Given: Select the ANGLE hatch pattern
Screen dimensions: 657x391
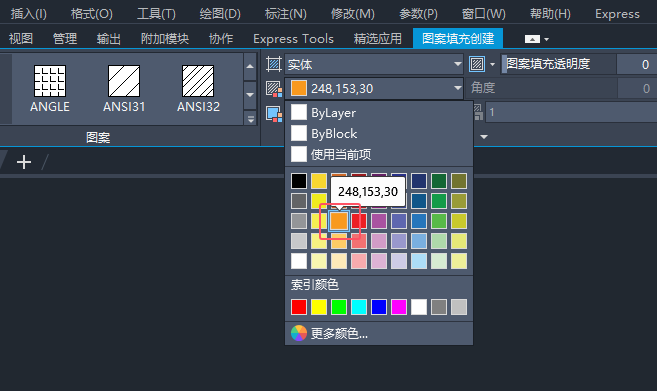Looking at the screenshot, I should (x=50, y=88).
